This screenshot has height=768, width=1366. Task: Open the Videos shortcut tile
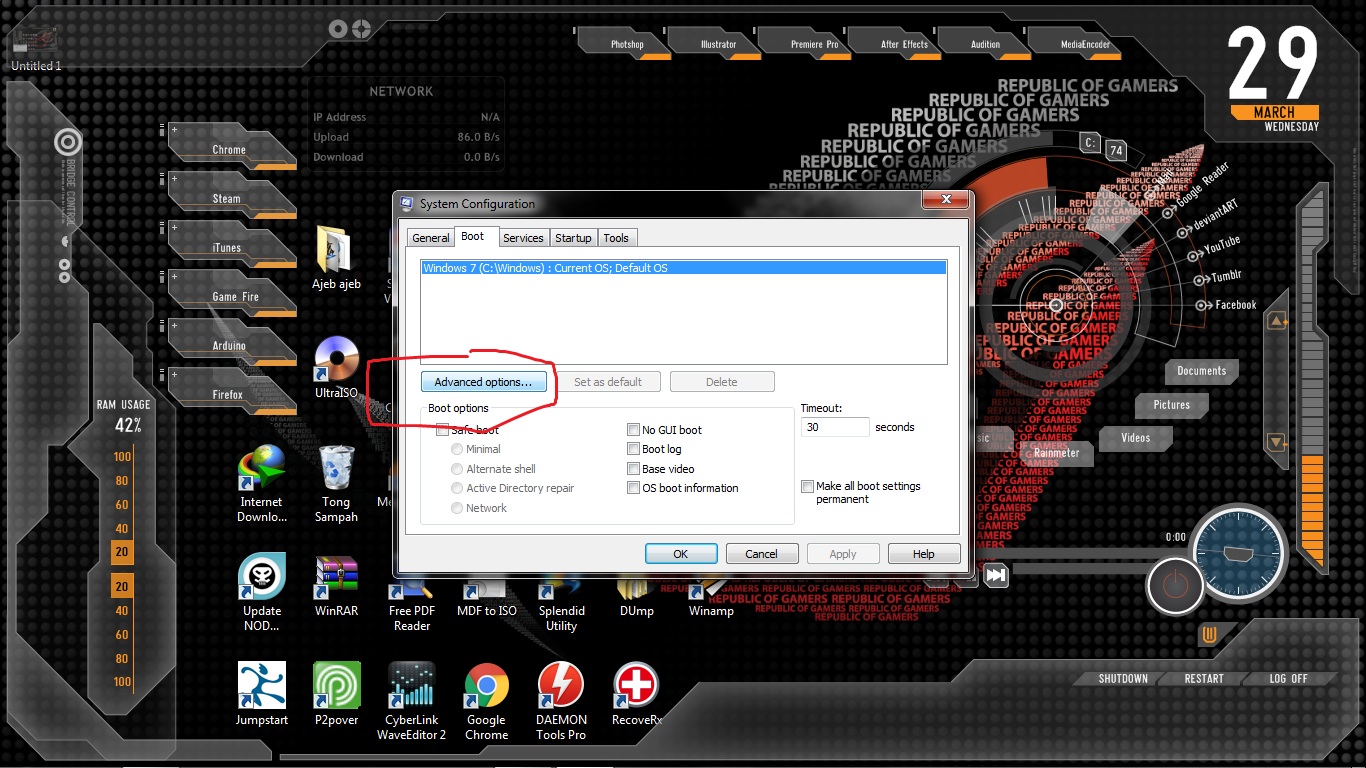[1135, 438]
